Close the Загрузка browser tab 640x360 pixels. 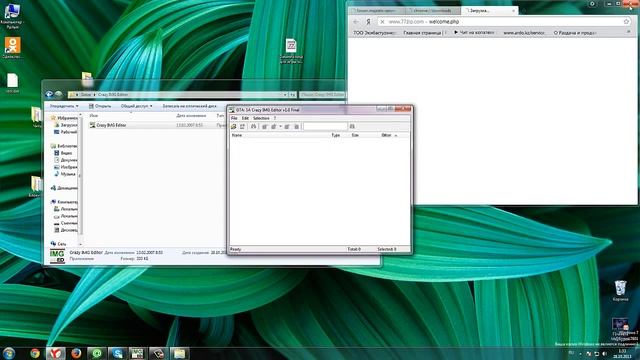pos(513,11)
